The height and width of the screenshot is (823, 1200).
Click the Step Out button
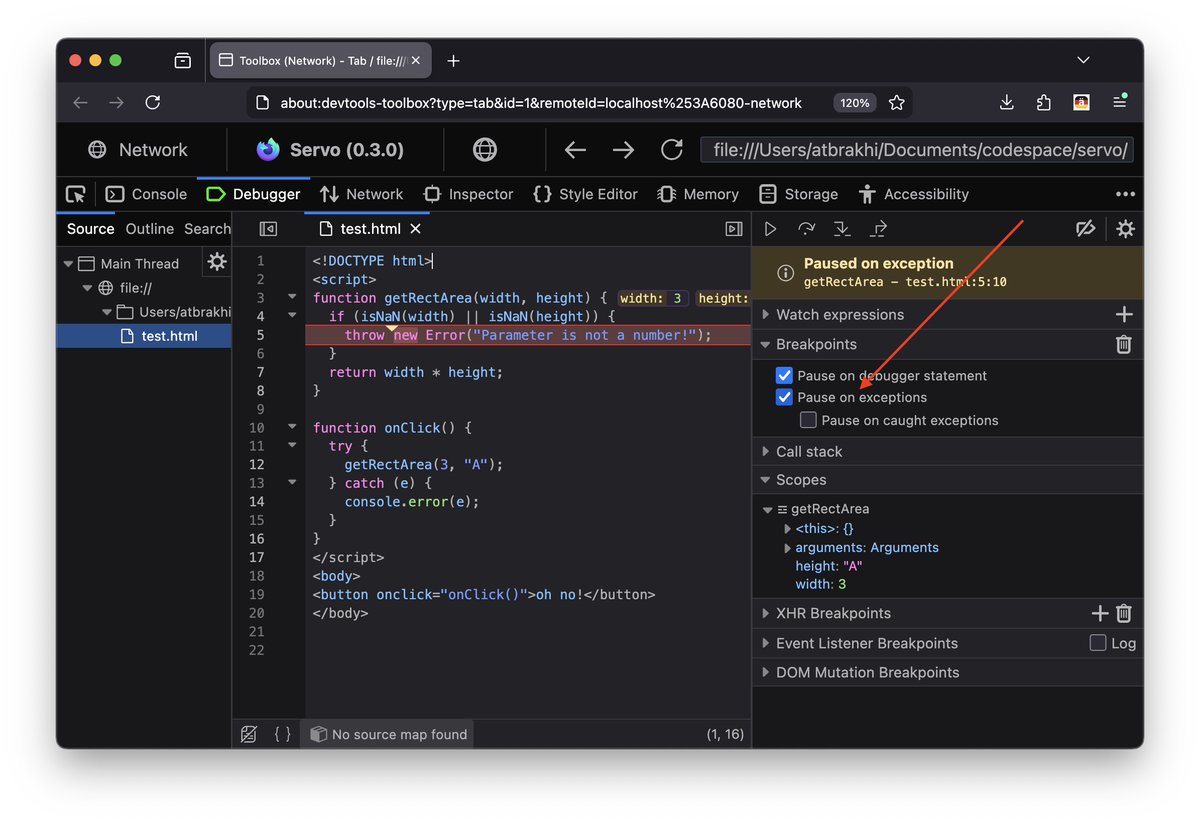[878, 229]
